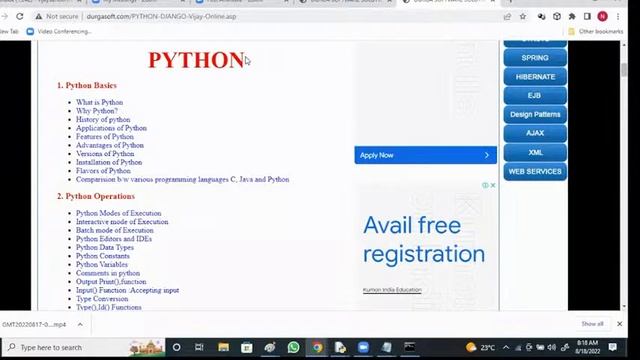
Task: Open the Design Patterns course button
Action: tap(535, 114)
